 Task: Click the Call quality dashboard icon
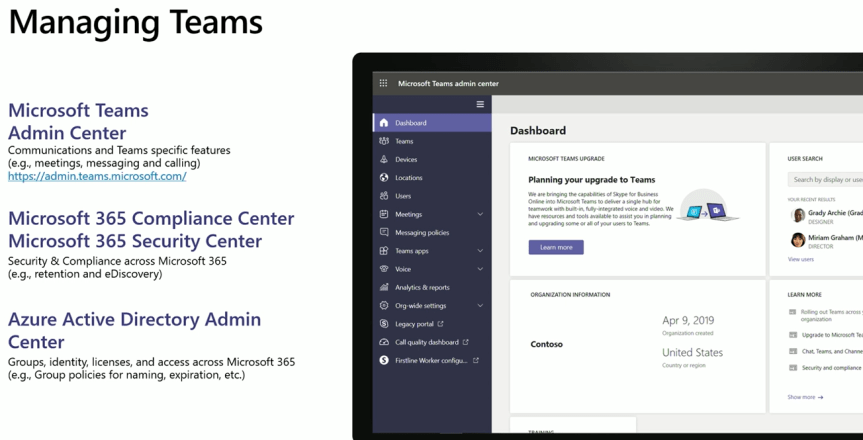tap(384, 342)
